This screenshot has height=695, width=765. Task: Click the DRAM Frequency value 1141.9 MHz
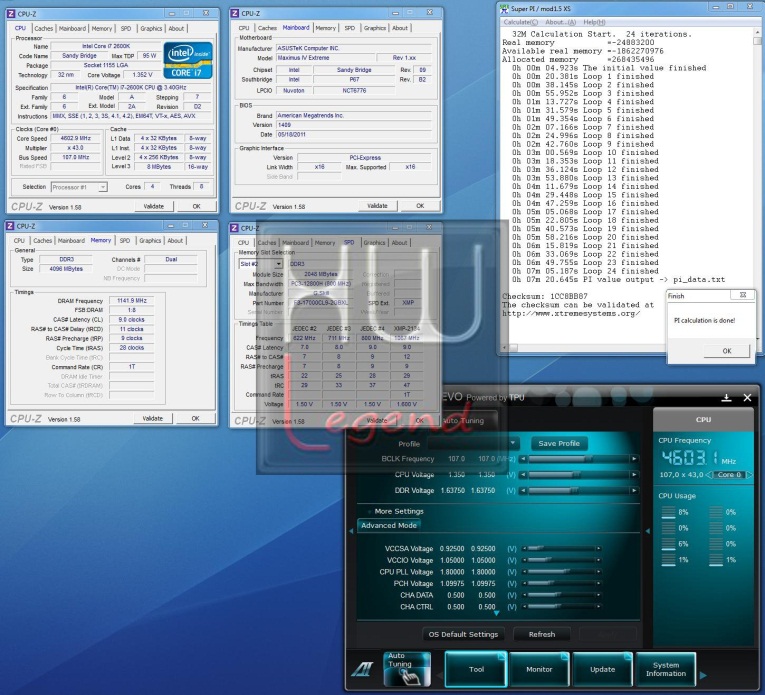pos(131,301)
